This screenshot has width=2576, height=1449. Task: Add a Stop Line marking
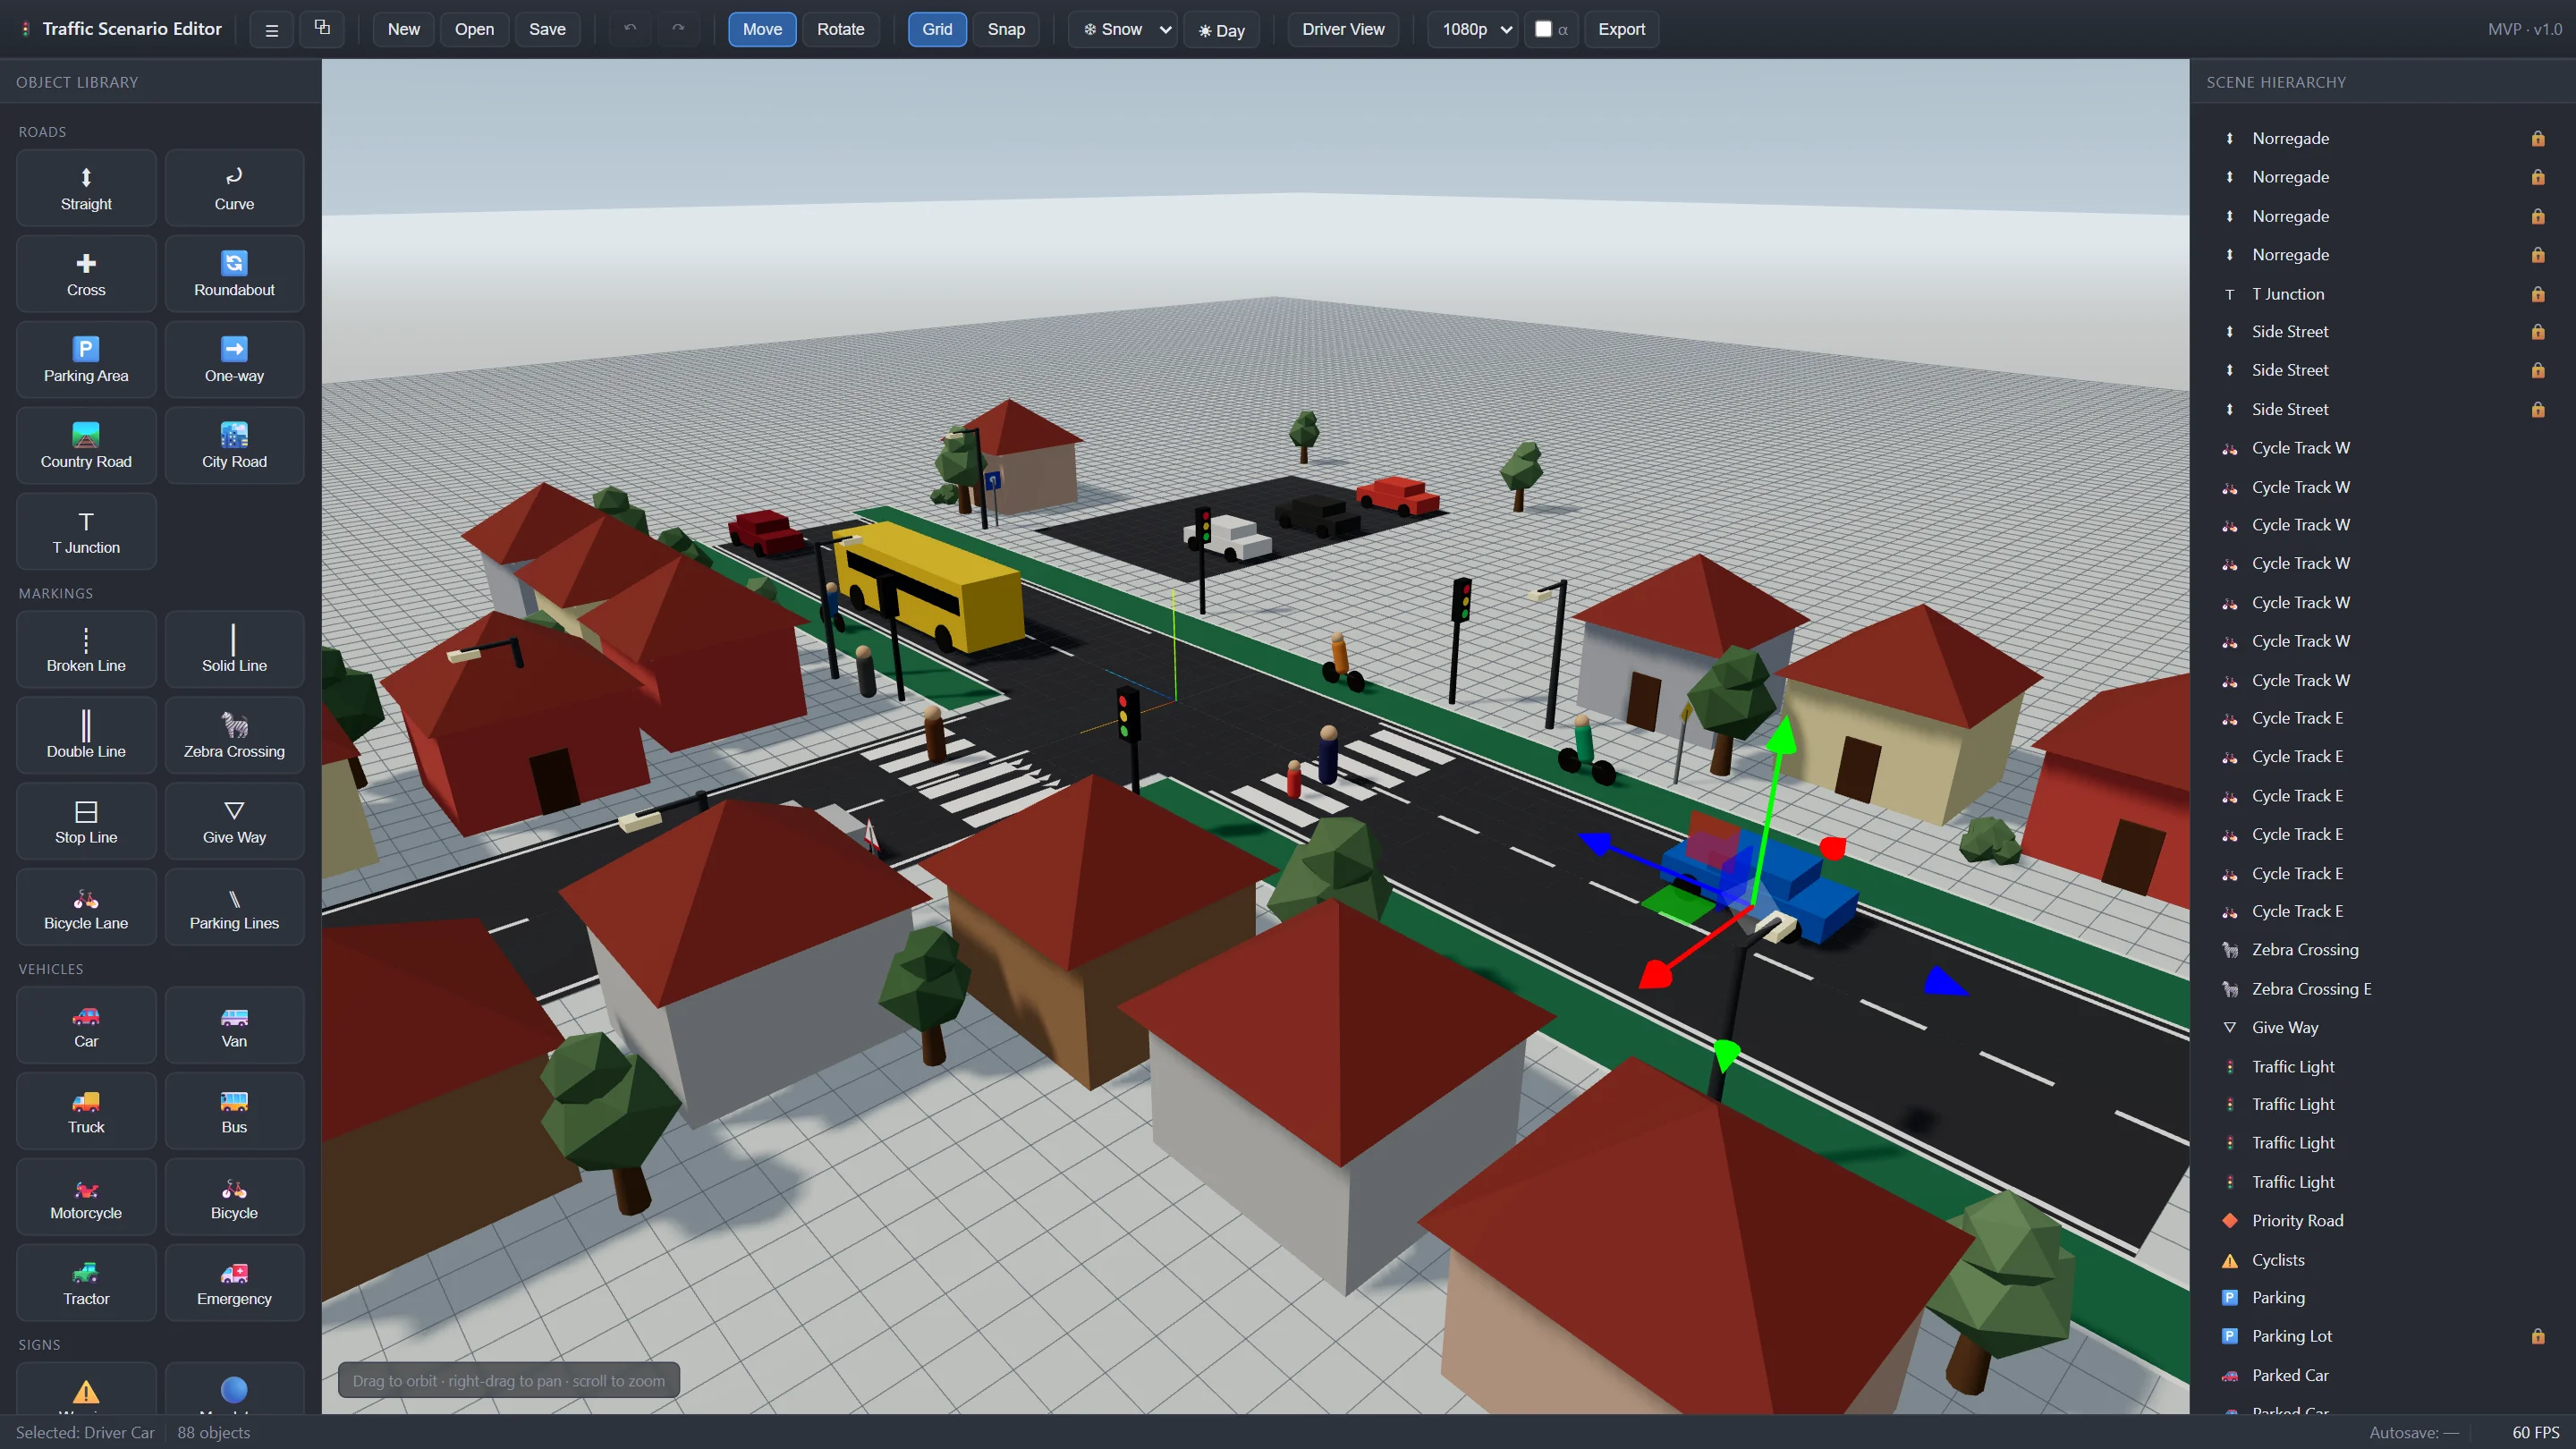[x=86, y=822]
